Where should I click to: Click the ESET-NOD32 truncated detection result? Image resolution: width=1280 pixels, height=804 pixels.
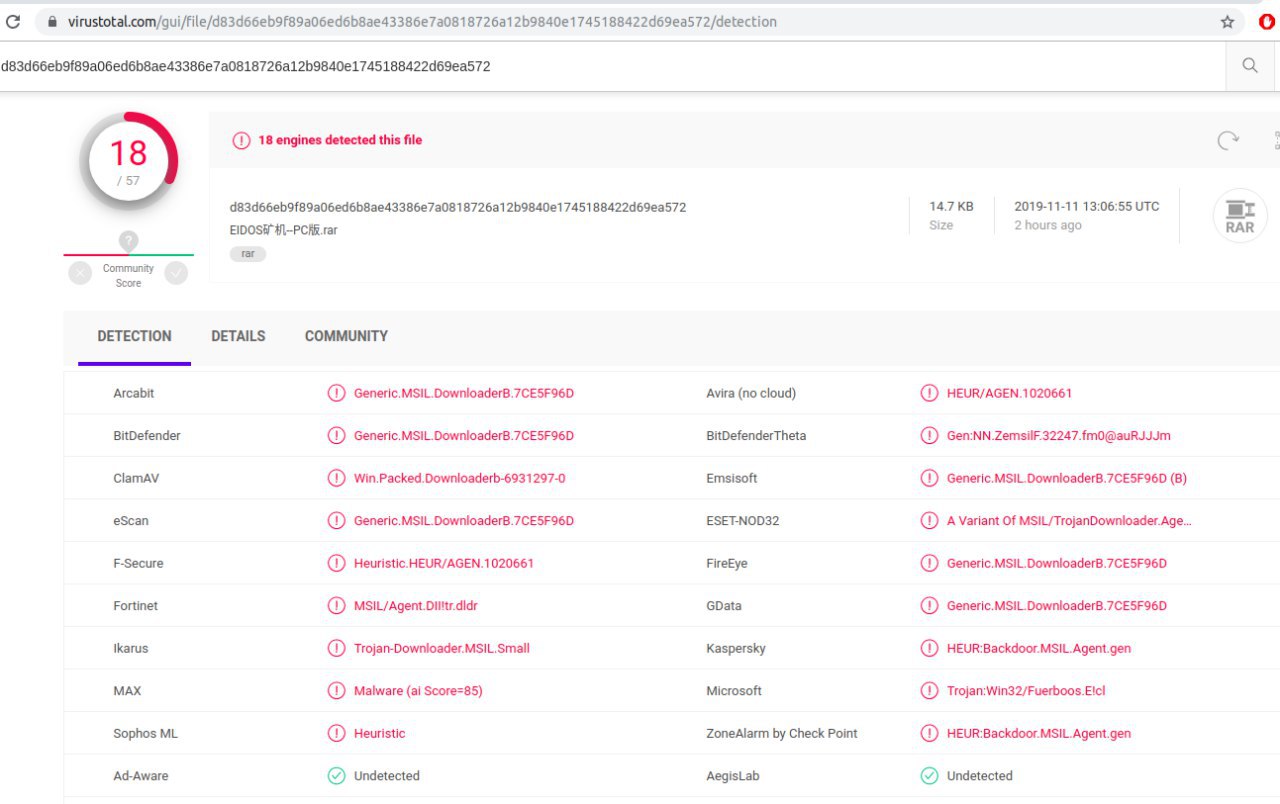pyautogui.click(x=1069, y=521)
